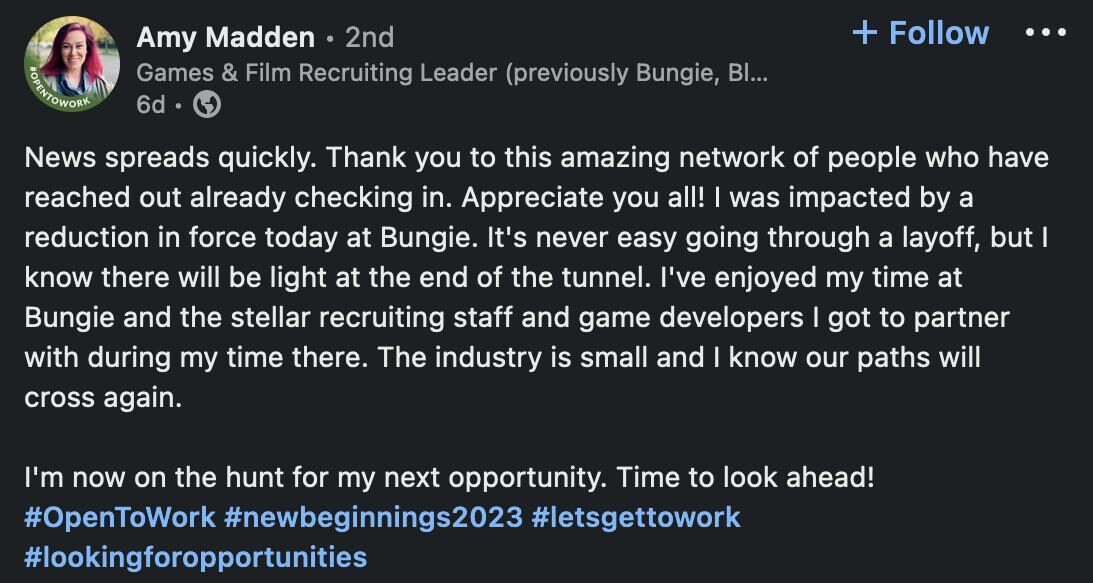Viewport: 1093px width, 583px height.
Task: Click the words 'cross again' ending the paragraph
Action: pyautogui.click(x=103, y=398)
